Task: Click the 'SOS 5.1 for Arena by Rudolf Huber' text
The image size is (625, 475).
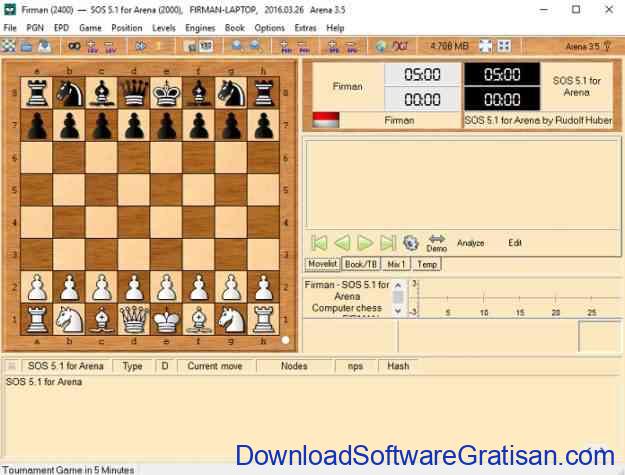Action: (x=538, y=120)
